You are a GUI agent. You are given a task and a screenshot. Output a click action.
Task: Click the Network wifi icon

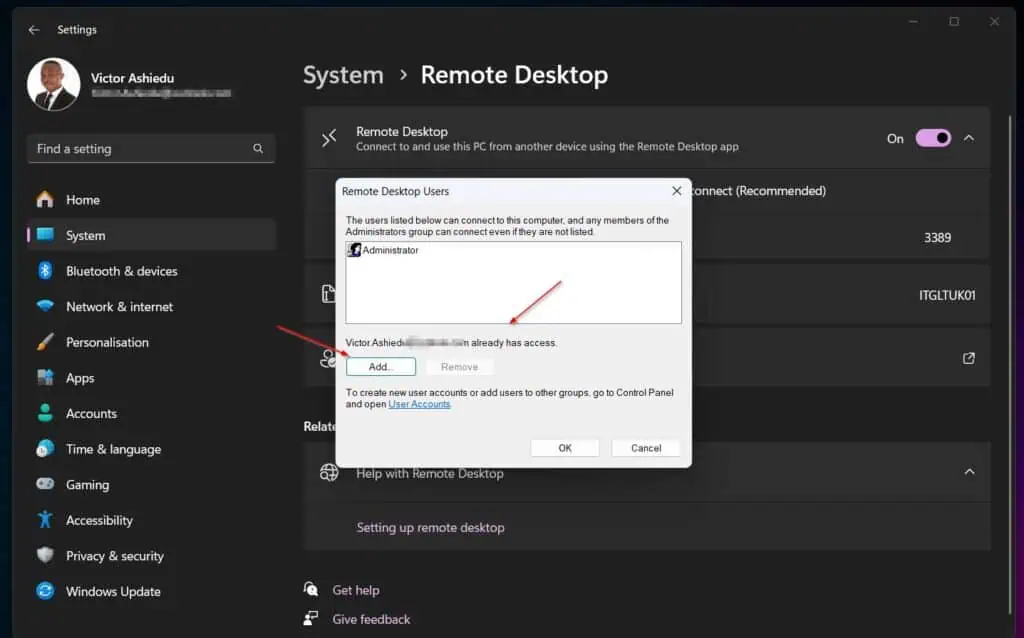[x=45, y=306]
